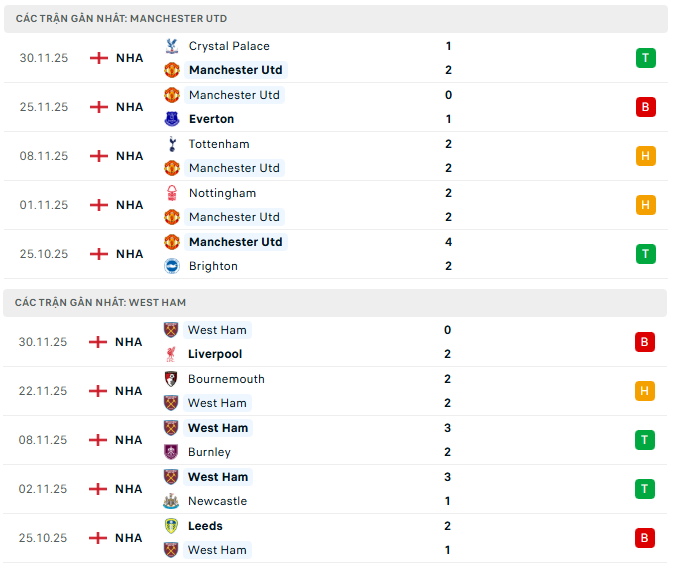Click the Burnley club crest
The image size is (674, 572).
coord(171,452)
